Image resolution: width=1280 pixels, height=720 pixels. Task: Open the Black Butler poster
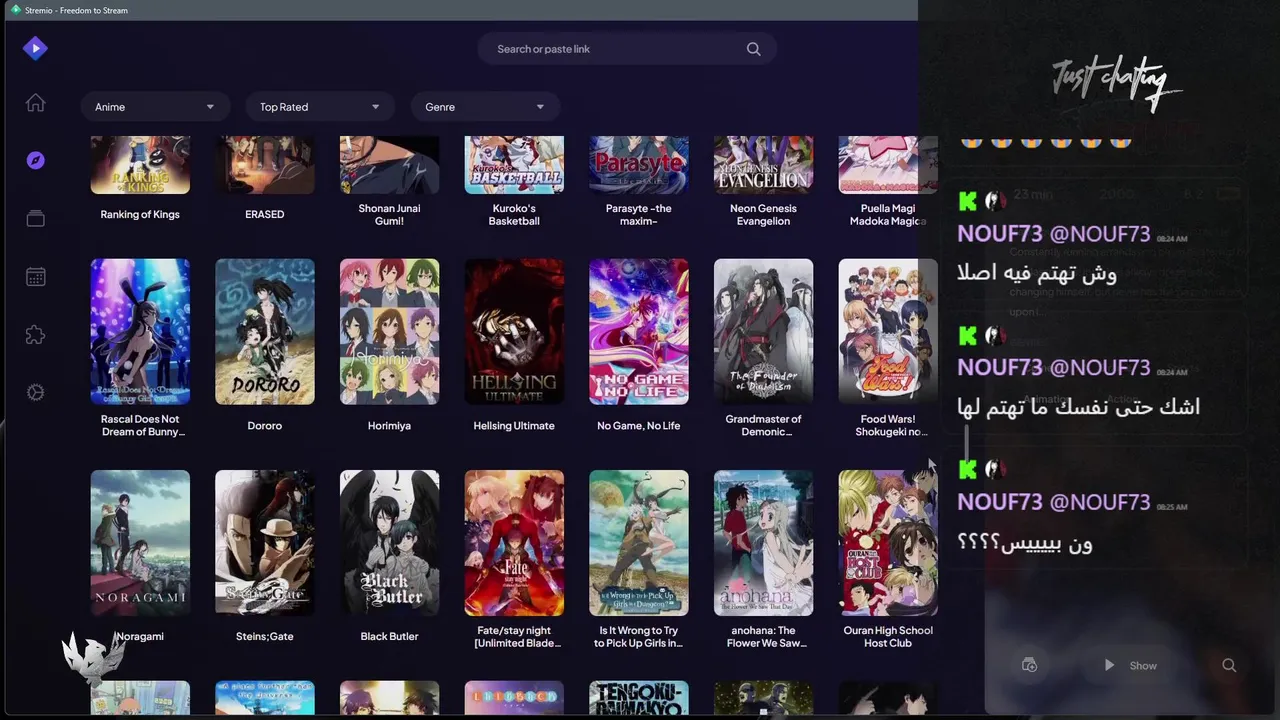coord(389,543)
